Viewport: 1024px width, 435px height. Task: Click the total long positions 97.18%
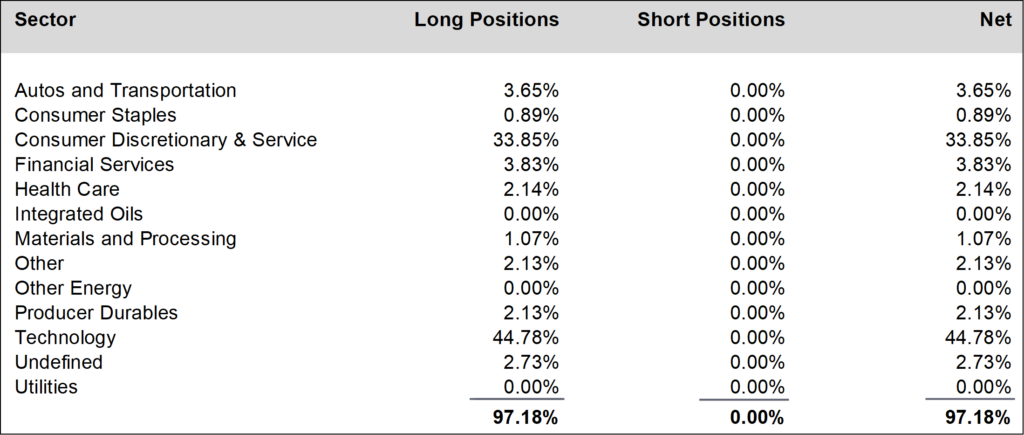[526, 417]
